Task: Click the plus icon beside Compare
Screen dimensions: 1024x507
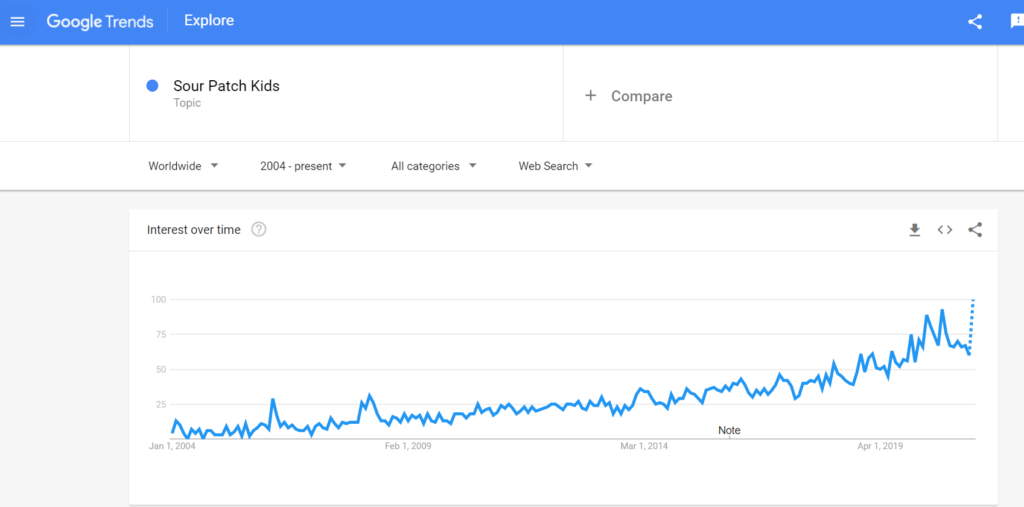Action: 590,96
